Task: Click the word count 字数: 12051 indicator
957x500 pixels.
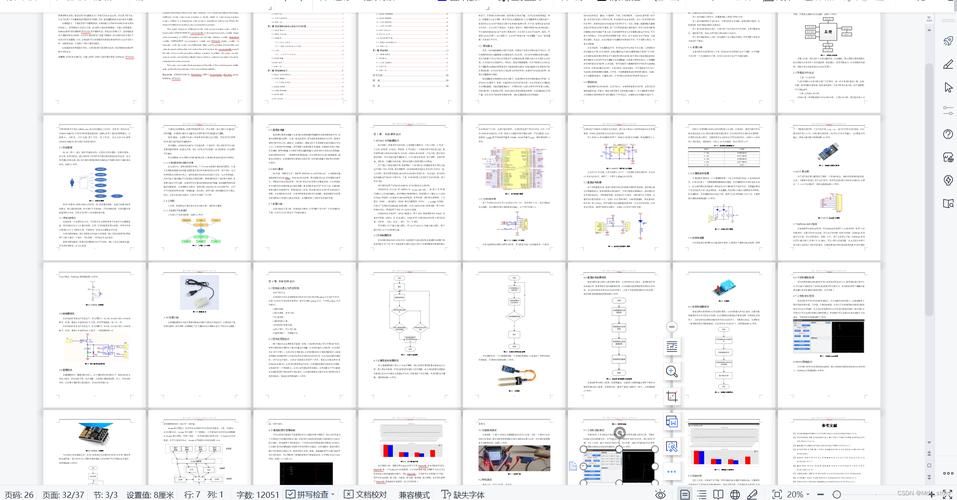Action: 257,494
